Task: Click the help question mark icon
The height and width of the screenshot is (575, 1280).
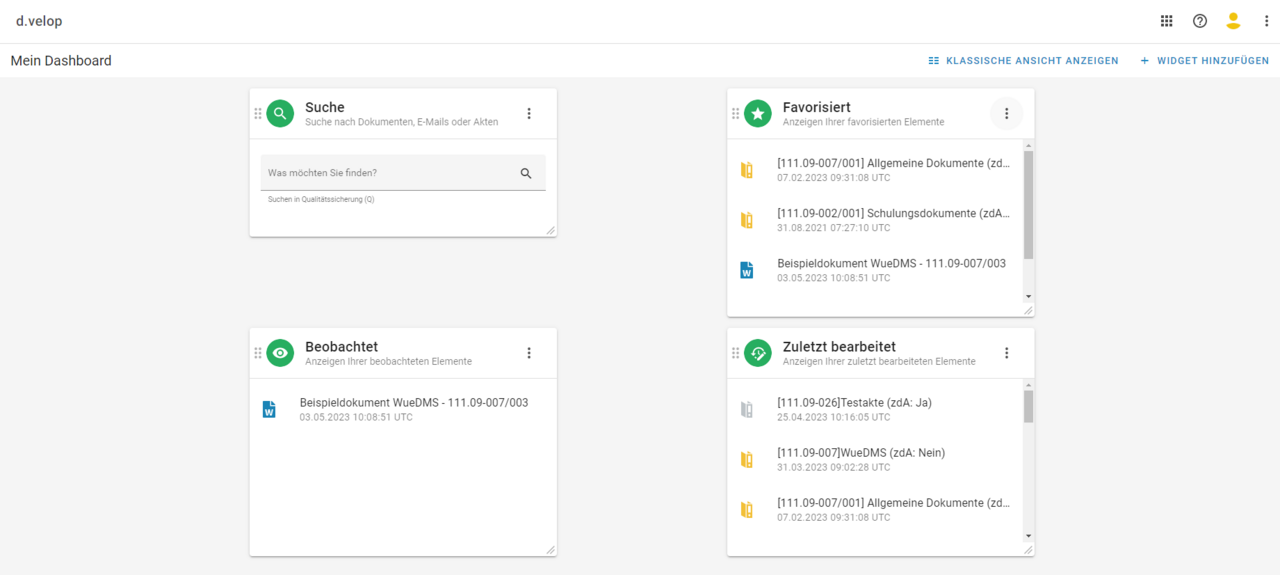Action: coord(1200,21)
